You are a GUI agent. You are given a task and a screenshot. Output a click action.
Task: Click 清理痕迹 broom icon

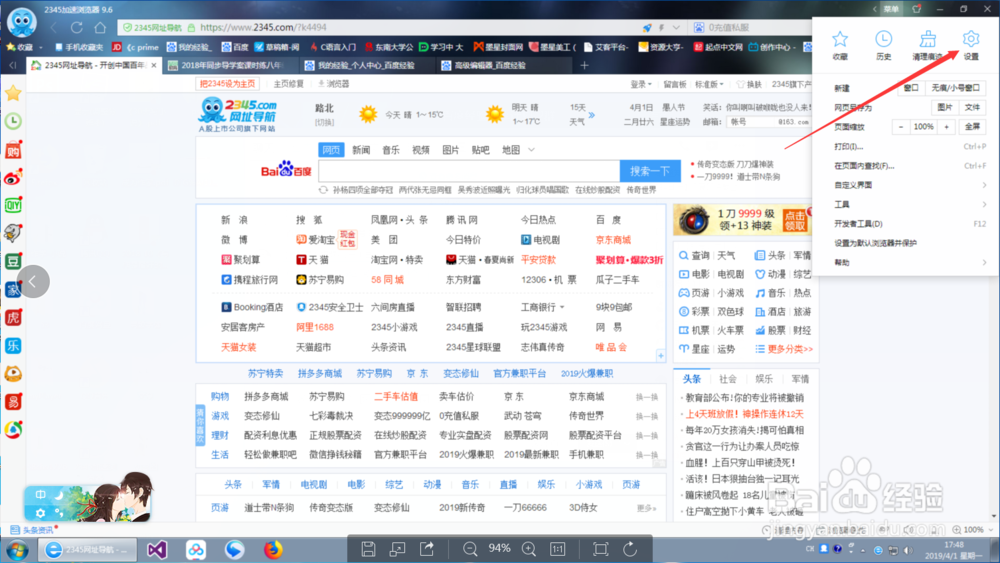click(x=927, y=40)
